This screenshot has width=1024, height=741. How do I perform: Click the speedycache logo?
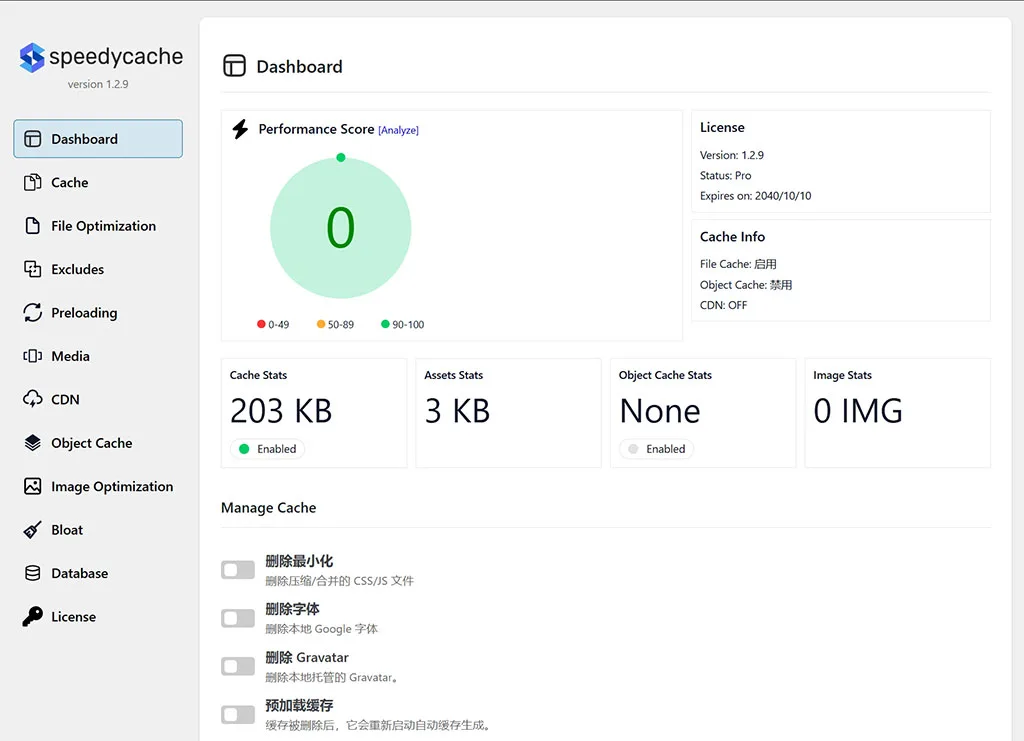tap(100, 58)
